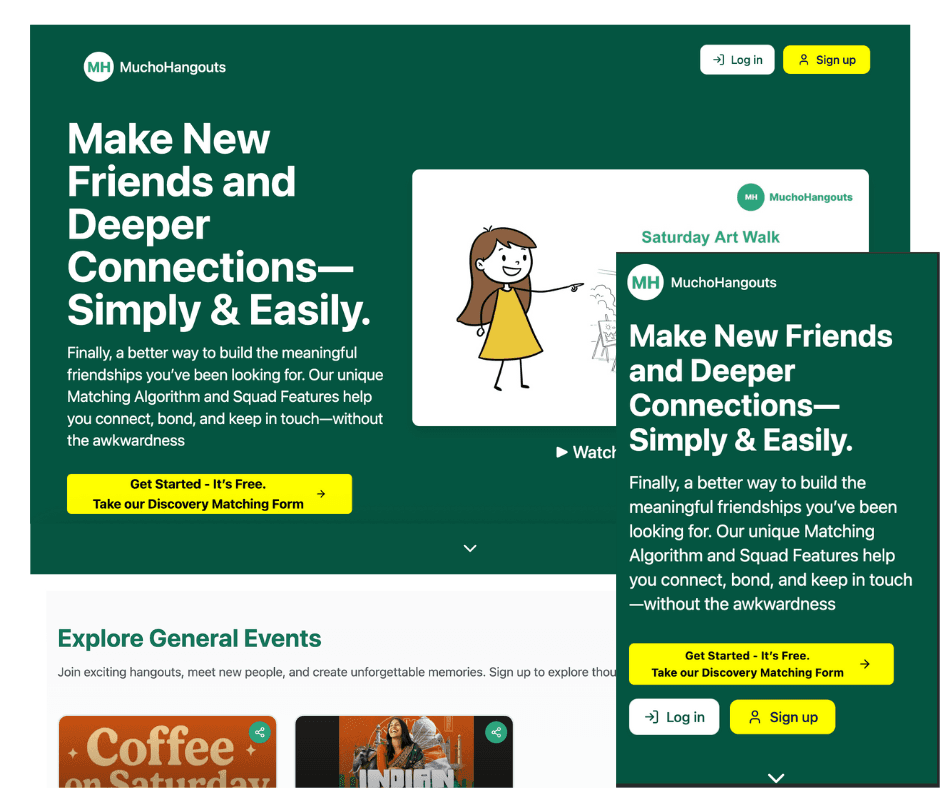Open the Coffee on Saturday event thumbnail
The height and width of the screenshot is (788, 940).
tap(167, 751)
